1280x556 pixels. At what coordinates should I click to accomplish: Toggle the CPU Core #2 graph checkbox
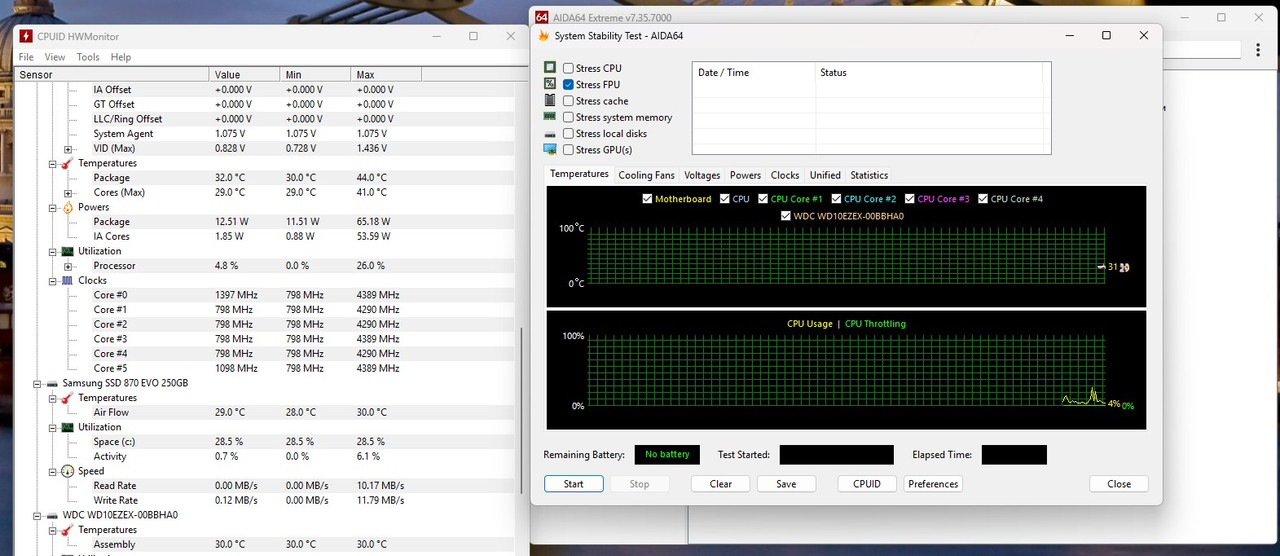pos(836,199)
